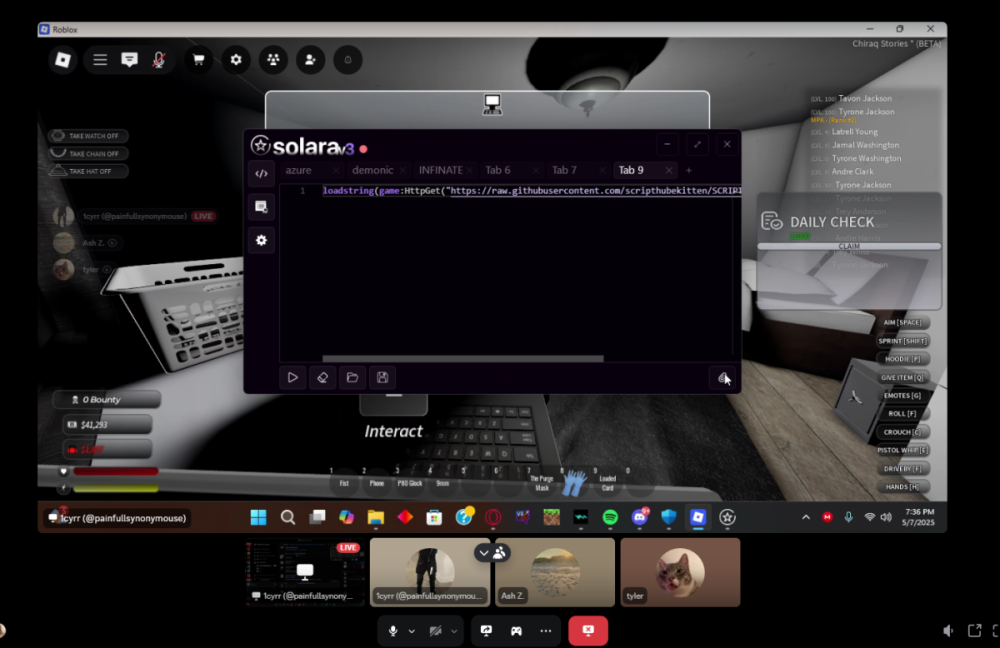The image size is (1000, 648).
Task: Click the HANDS [H] game button
Action: tap(902, 487)
